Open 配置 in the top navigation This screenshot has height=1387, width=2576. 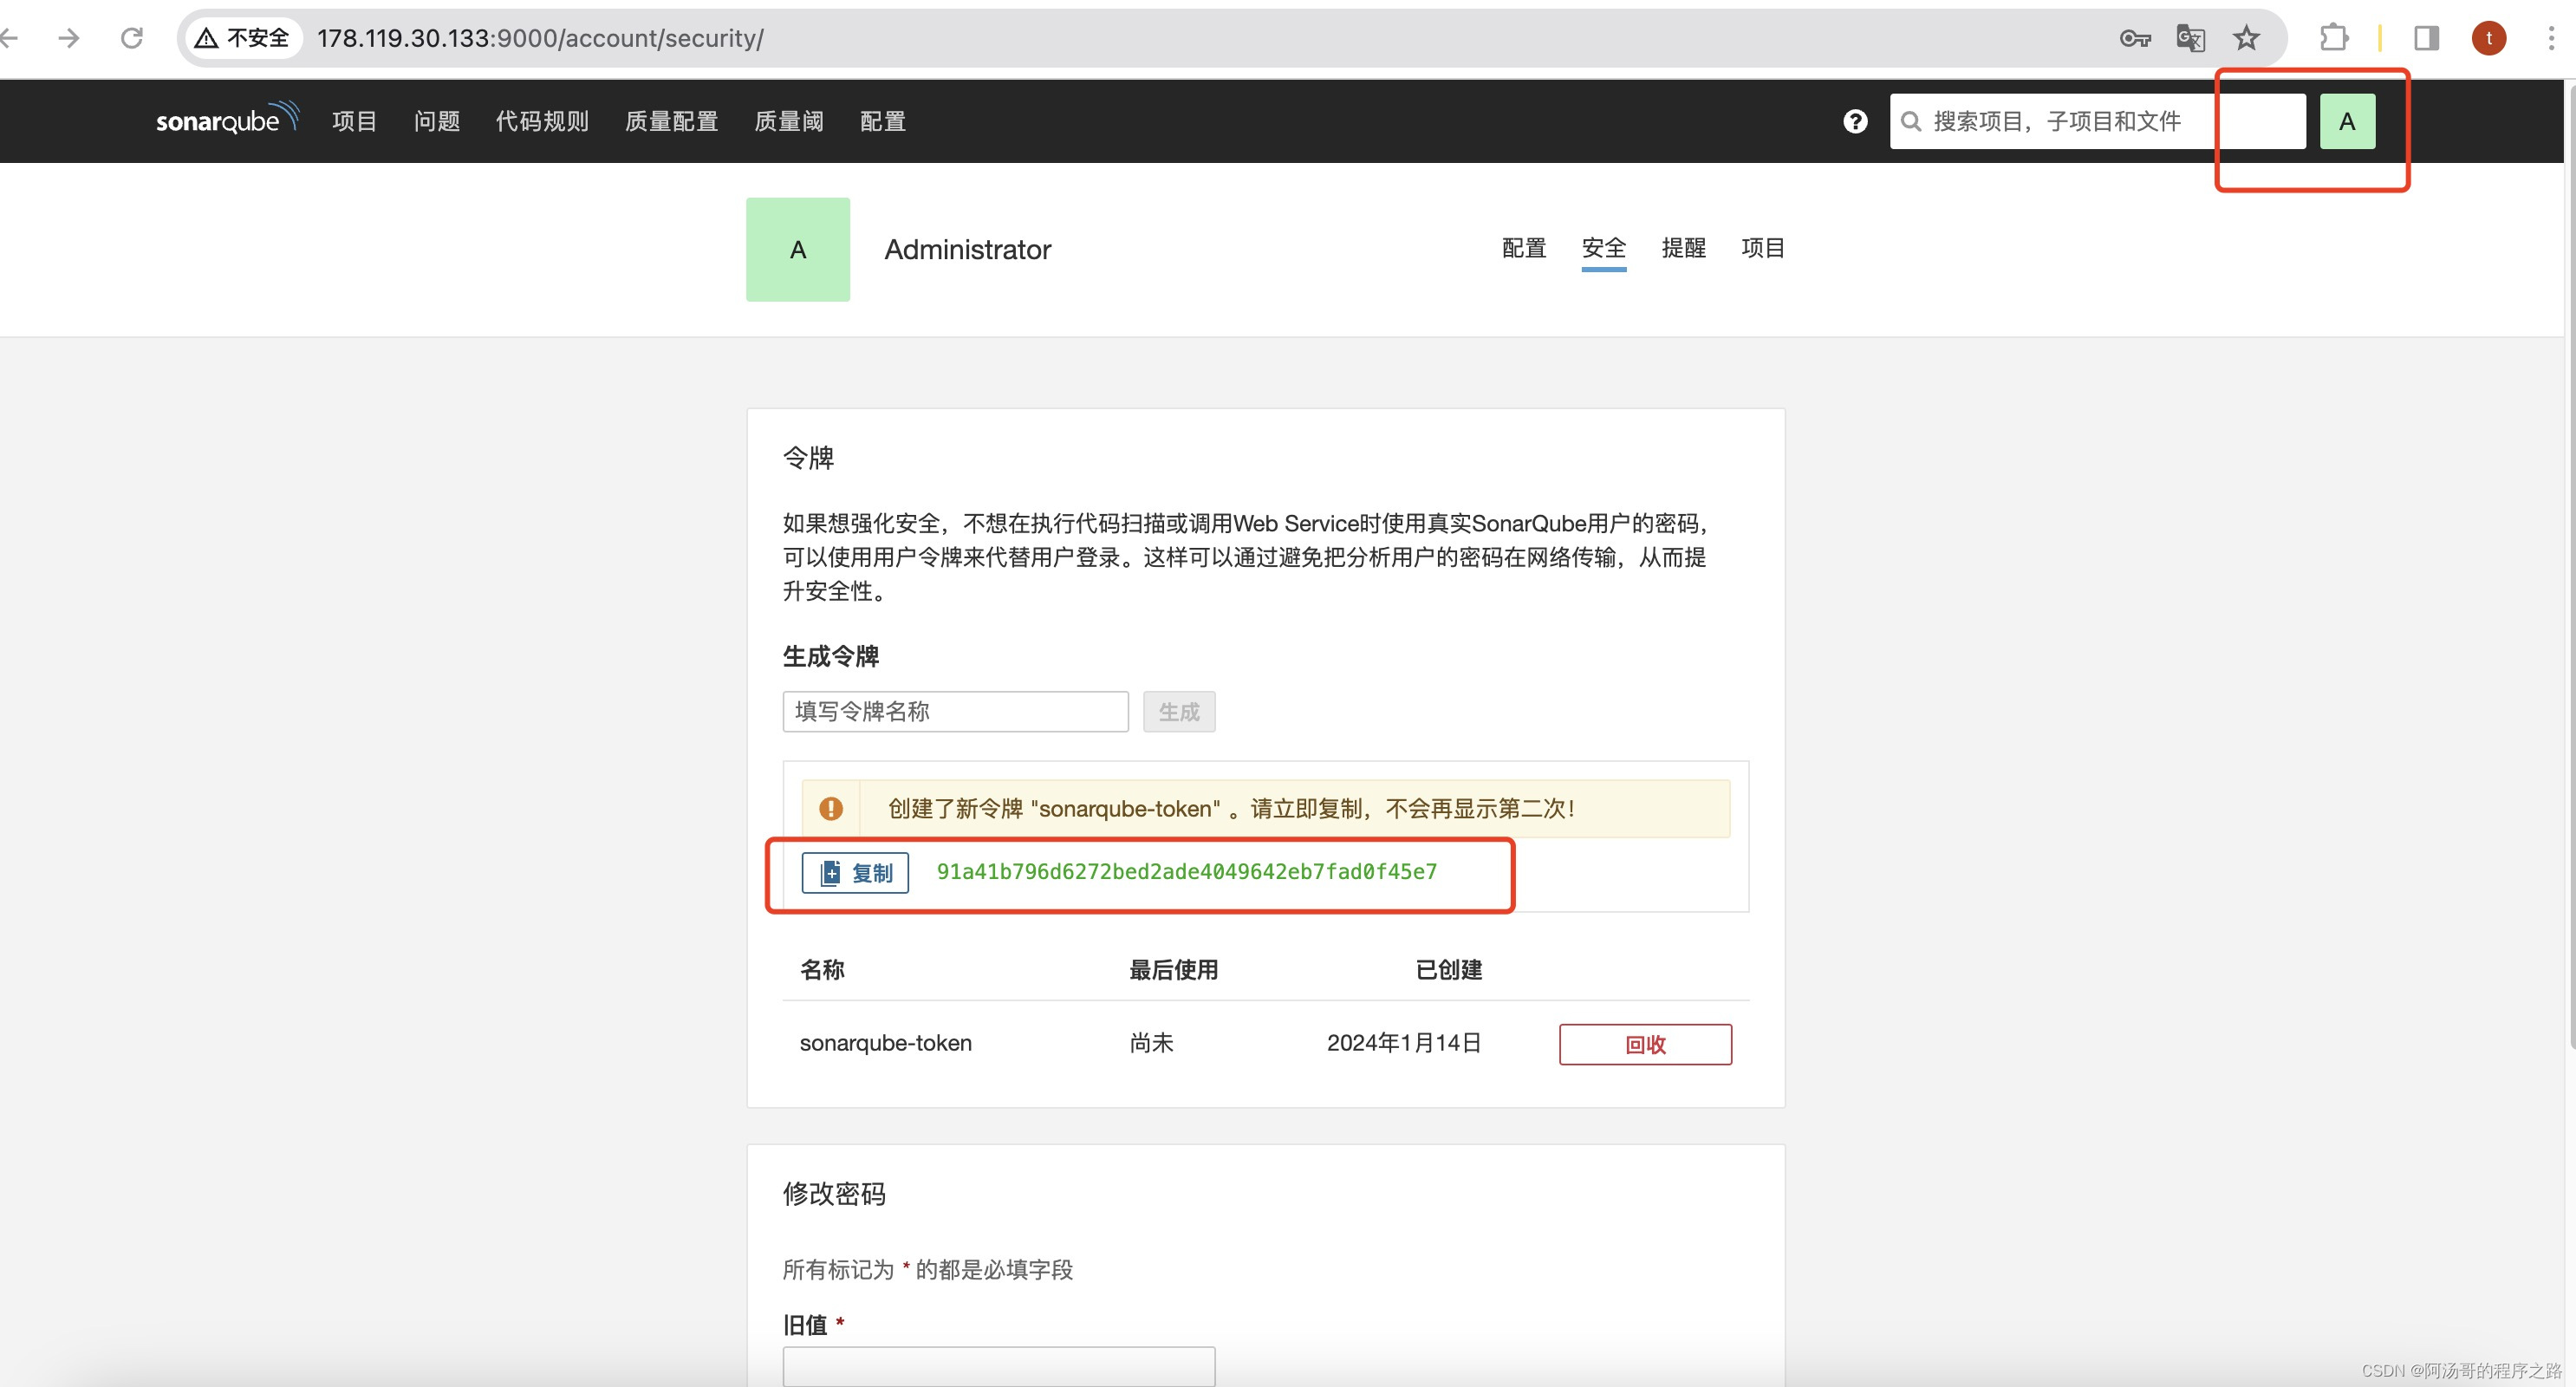point(883,121)
